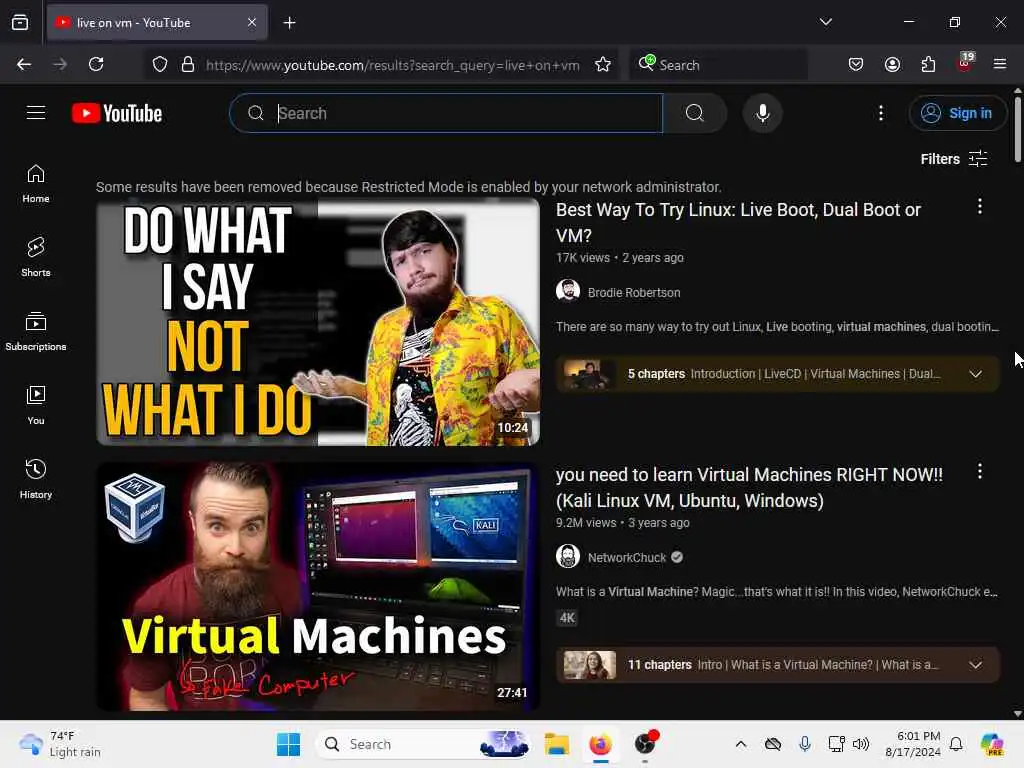Viewport: 1024px width, 768px height.
Task: Click the tracking protection shield icon
Action: click(160, 64)
